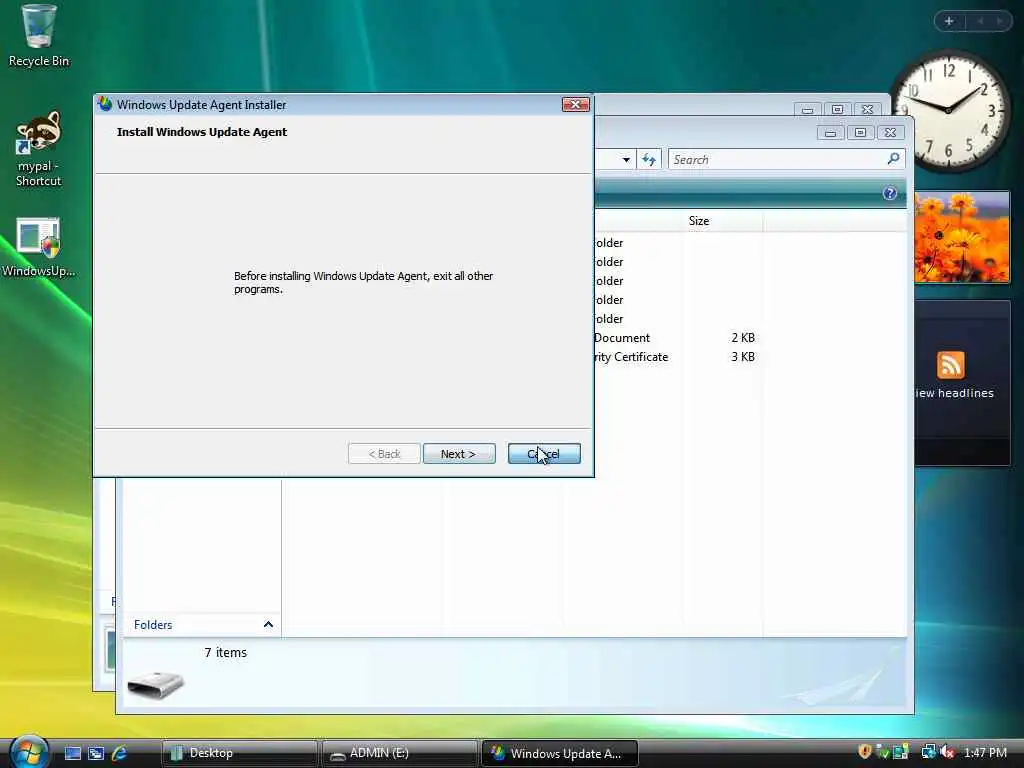Close the rear Explorer window
This screenshot has width=1024, height=768.
[x=867, y=110]
